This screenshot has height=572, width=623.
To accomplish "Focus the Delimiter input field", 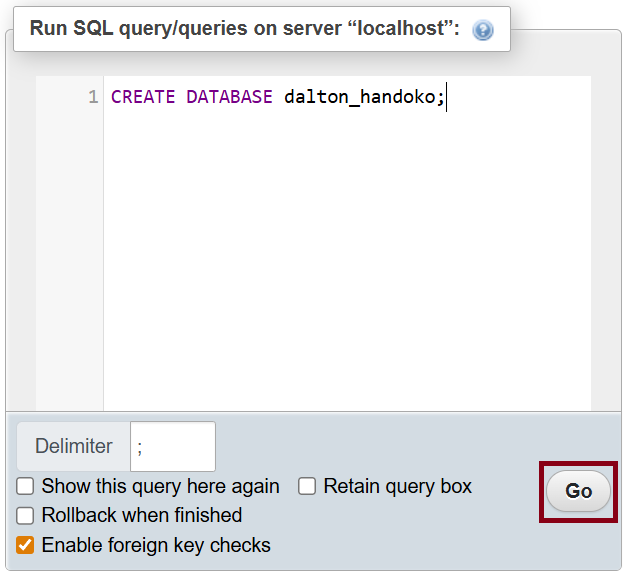I will pos(173,446).
